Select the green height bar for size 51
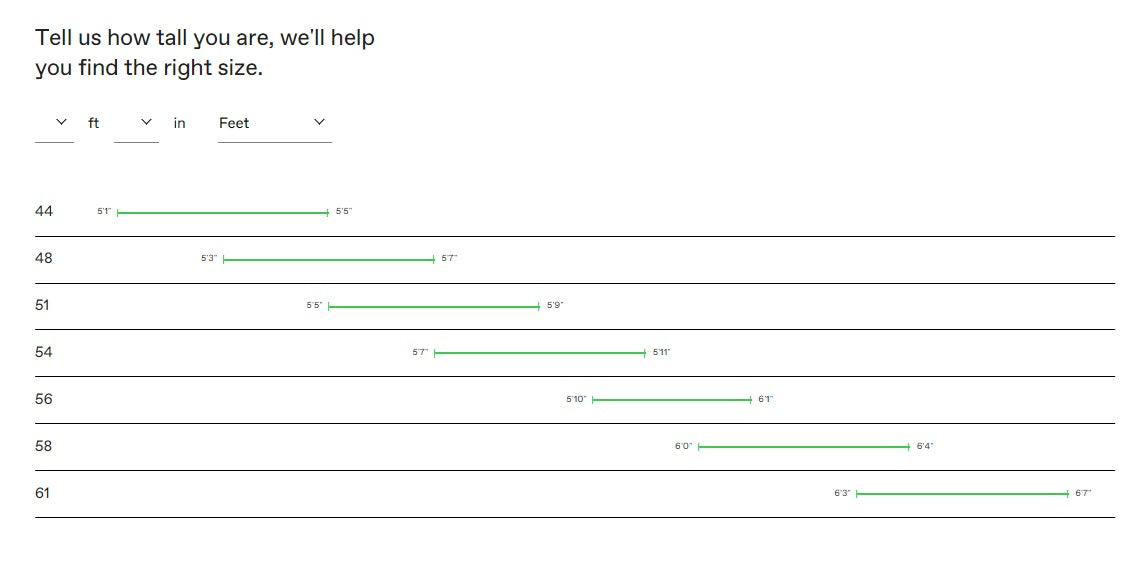The image size is (1138, 565). [x=433, y=307]
